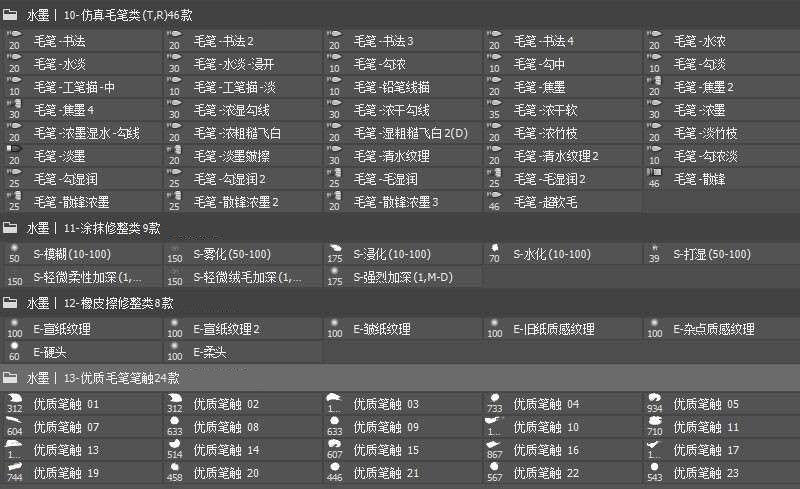Pick the 毛笔-工笔描-淡 brush icon
The height and width of the screenshot is (489, 800).
tap(174, 86)
